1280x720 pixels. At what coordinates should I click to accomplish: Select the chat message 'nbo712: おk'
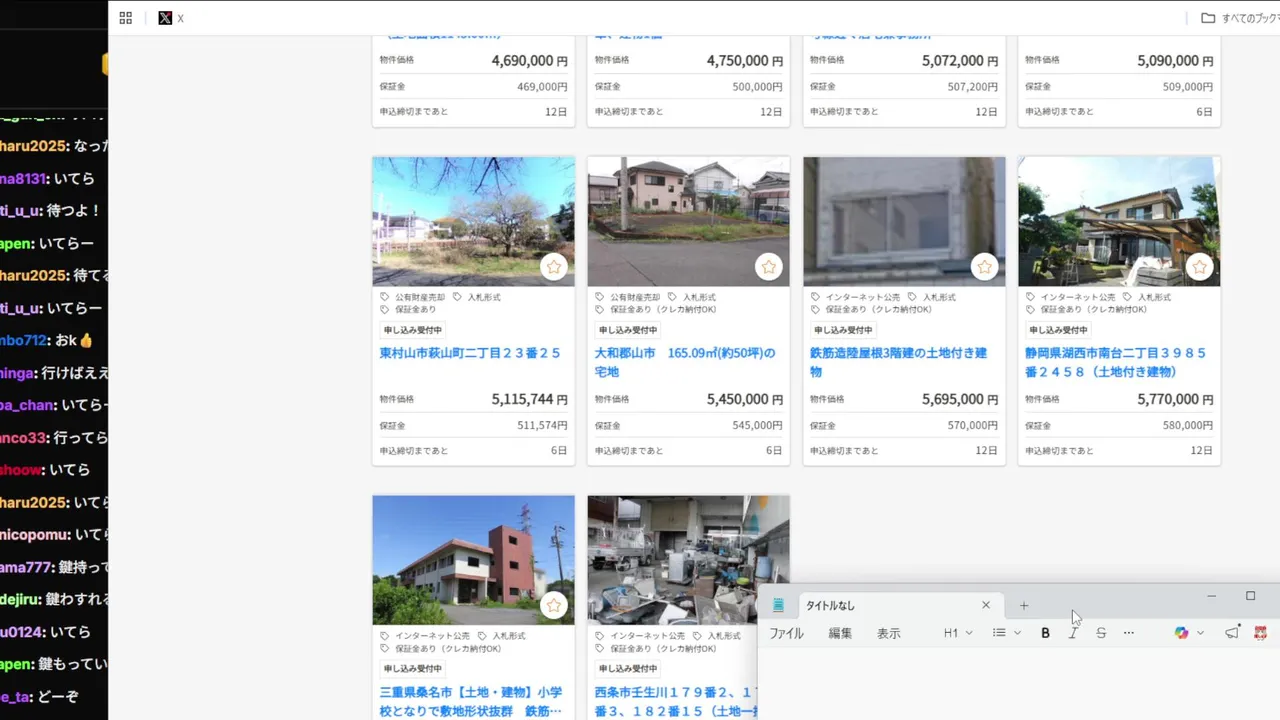click(x=47, y=340)
